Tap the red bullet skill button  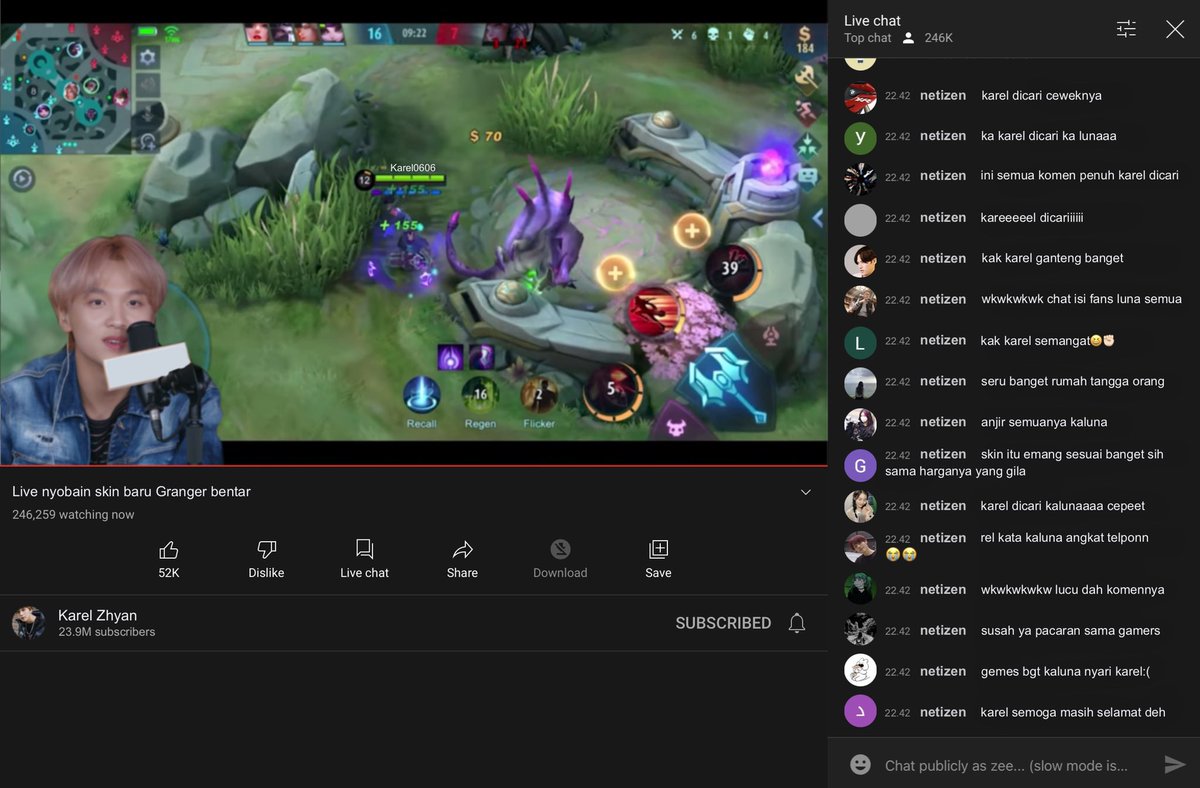(655, 311)
